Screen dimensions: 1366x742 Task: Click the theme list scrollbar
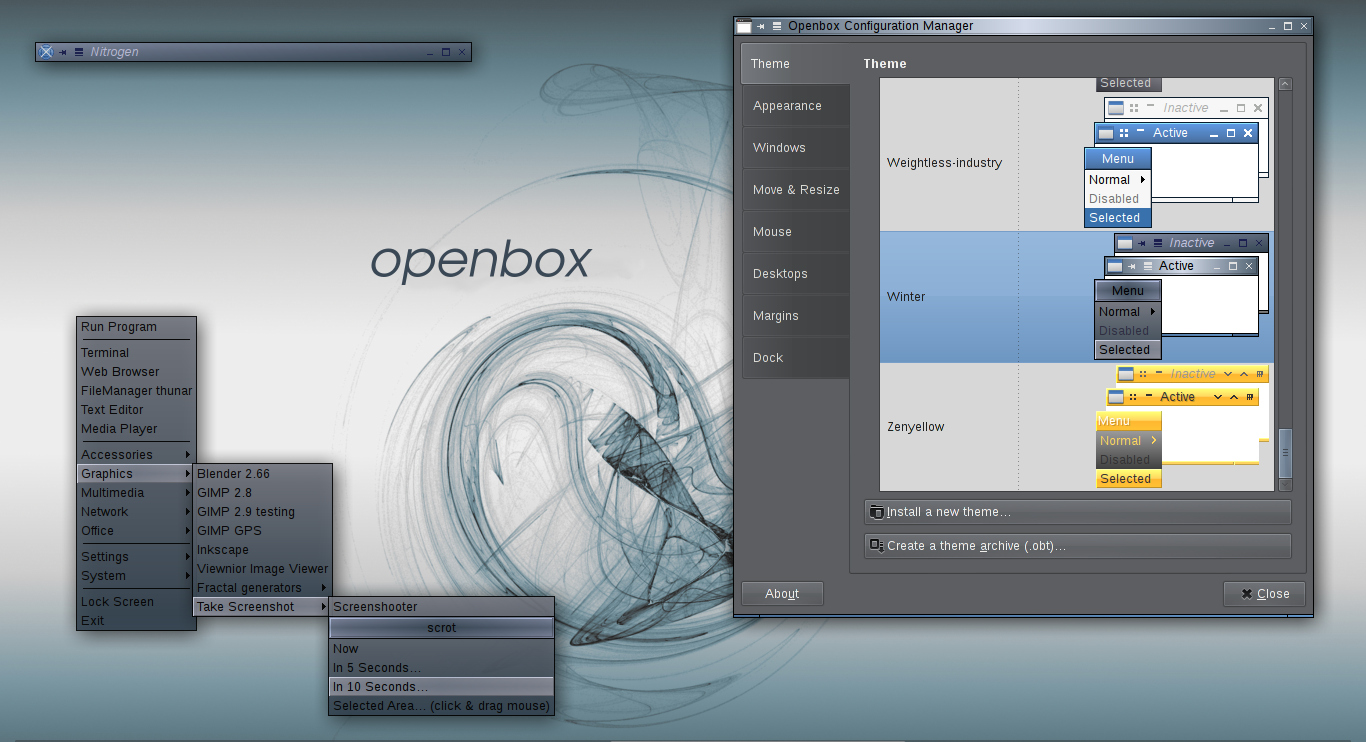click(x=1285, y=450)
